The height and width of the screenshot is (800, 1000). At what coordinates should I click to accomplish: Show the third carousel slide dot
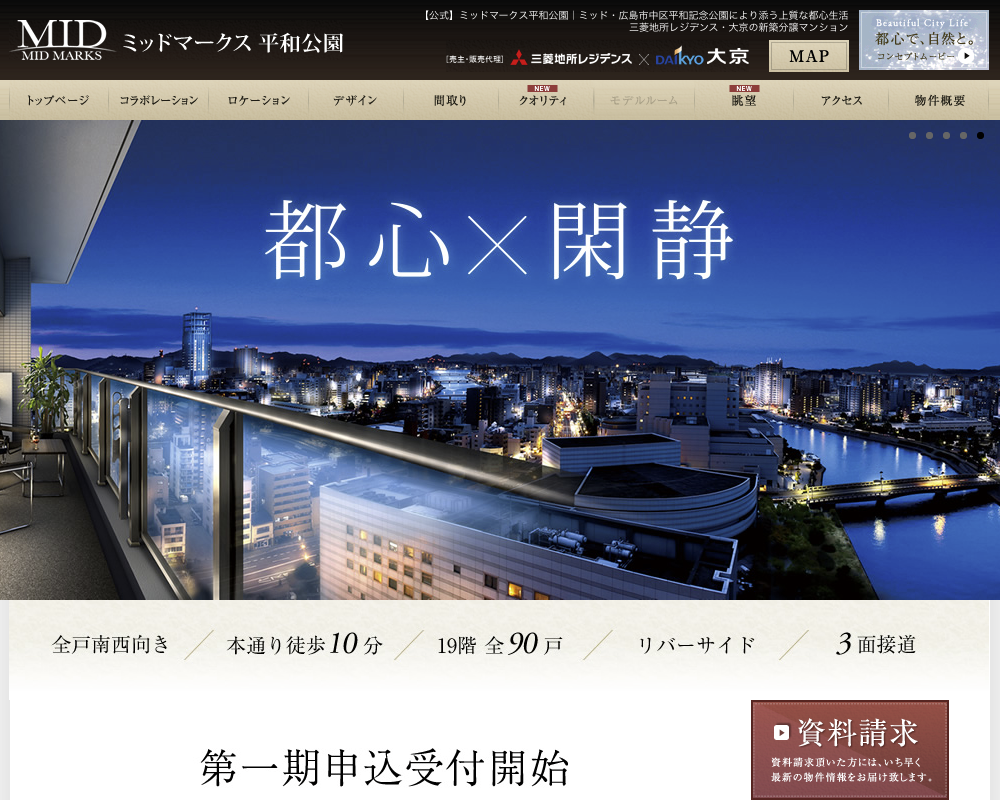point(946,135)
